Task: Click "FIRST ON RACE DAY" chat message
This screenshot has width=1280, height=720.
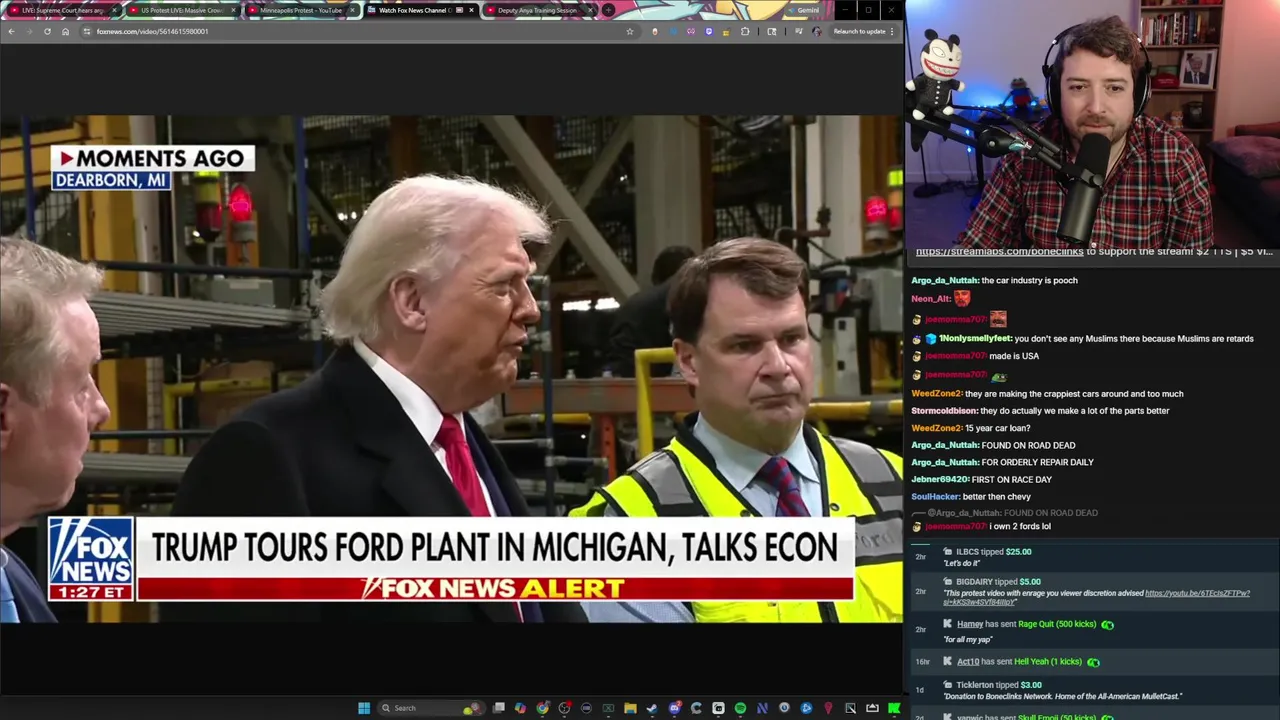Action: 1012,479
